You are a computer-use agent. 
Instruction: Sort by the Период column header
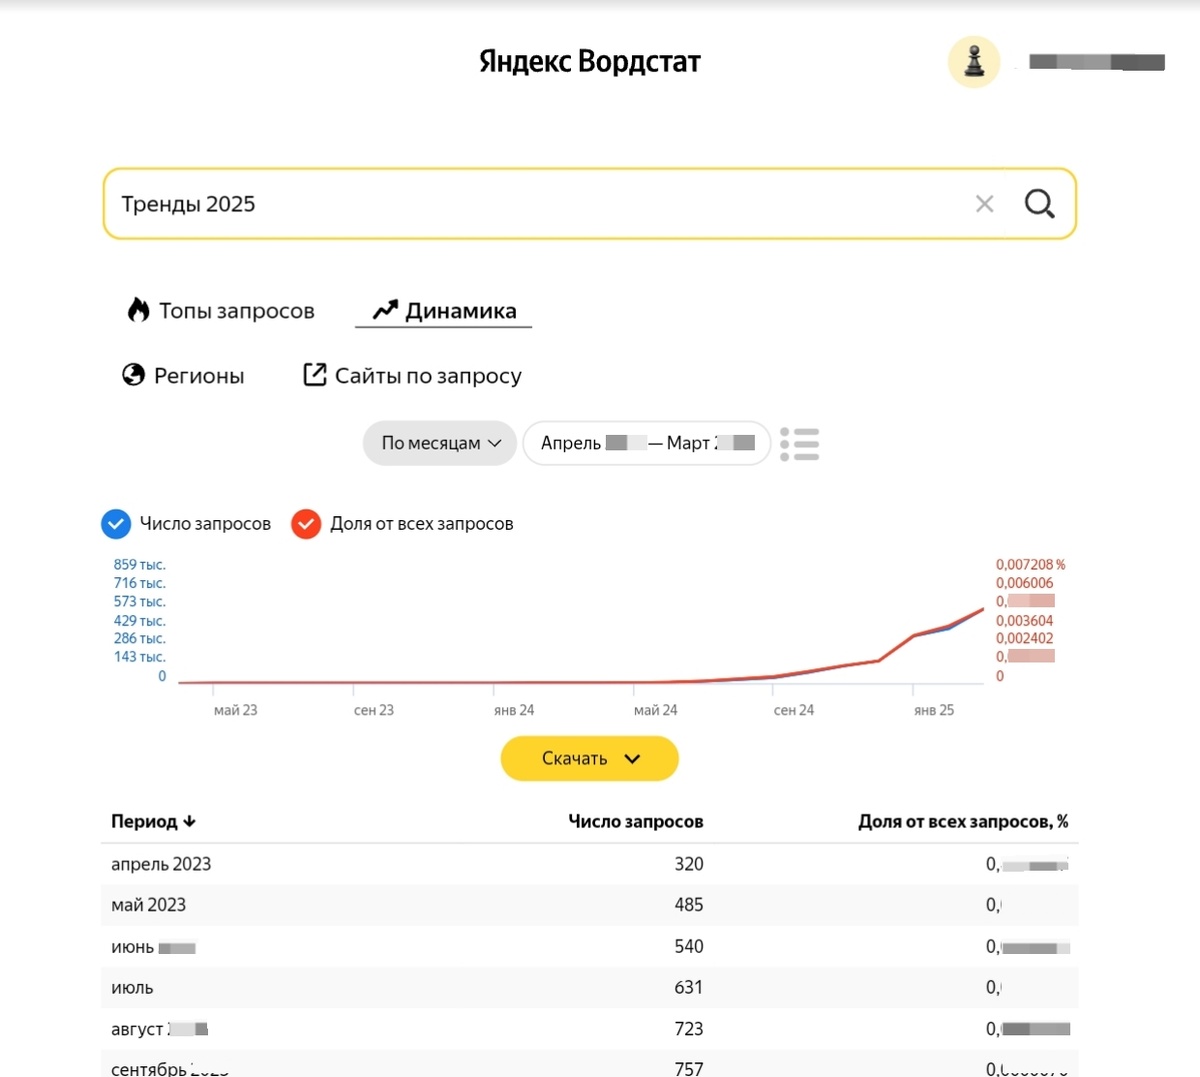click(154, 822)
